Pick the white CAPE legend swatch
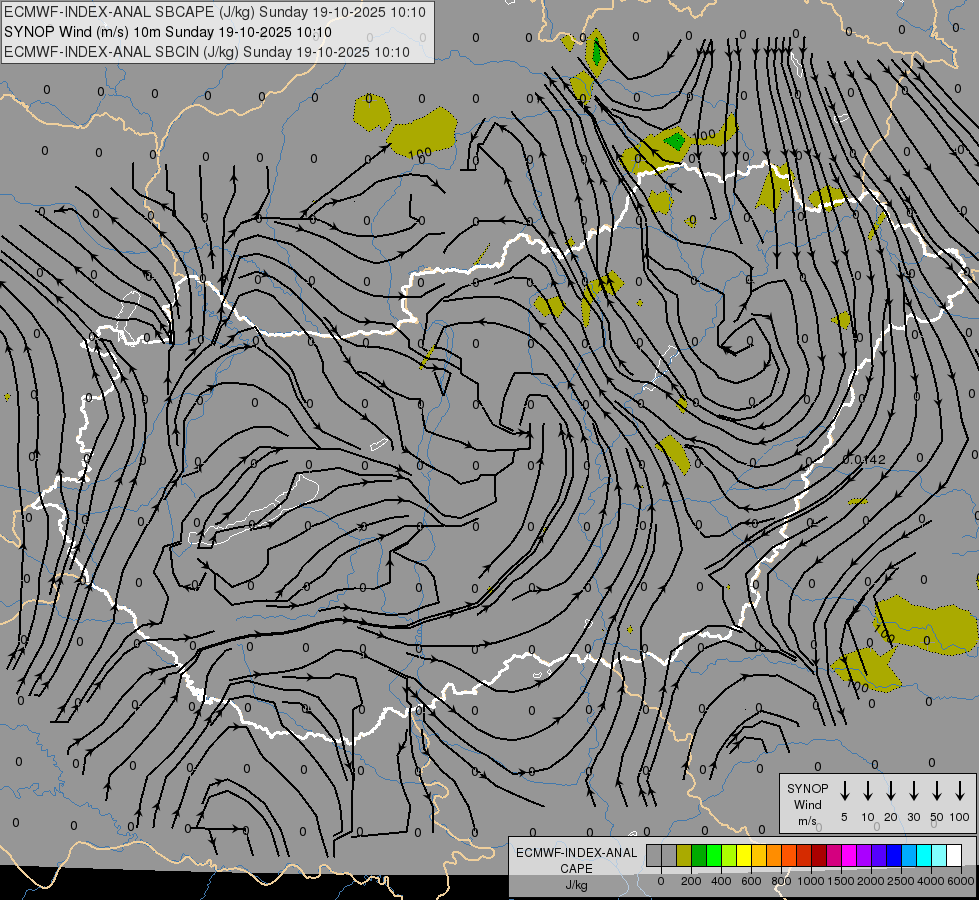This screenshot has width=979, height=900. coord(954,855)
